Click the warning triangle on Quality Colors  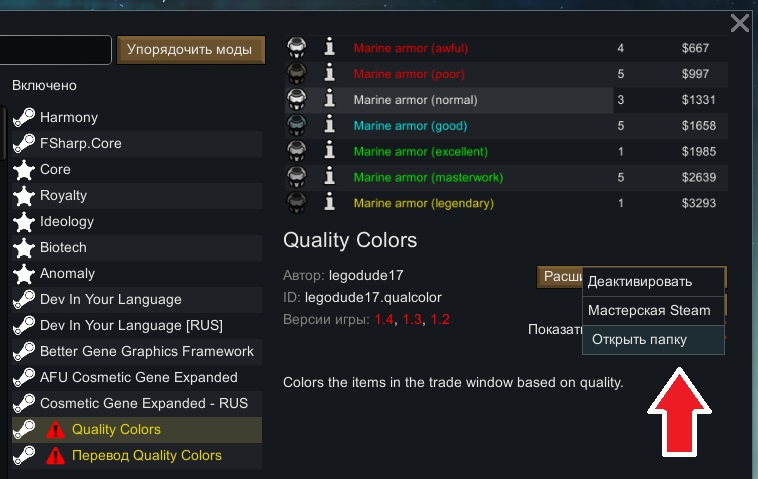coord(56,430)
